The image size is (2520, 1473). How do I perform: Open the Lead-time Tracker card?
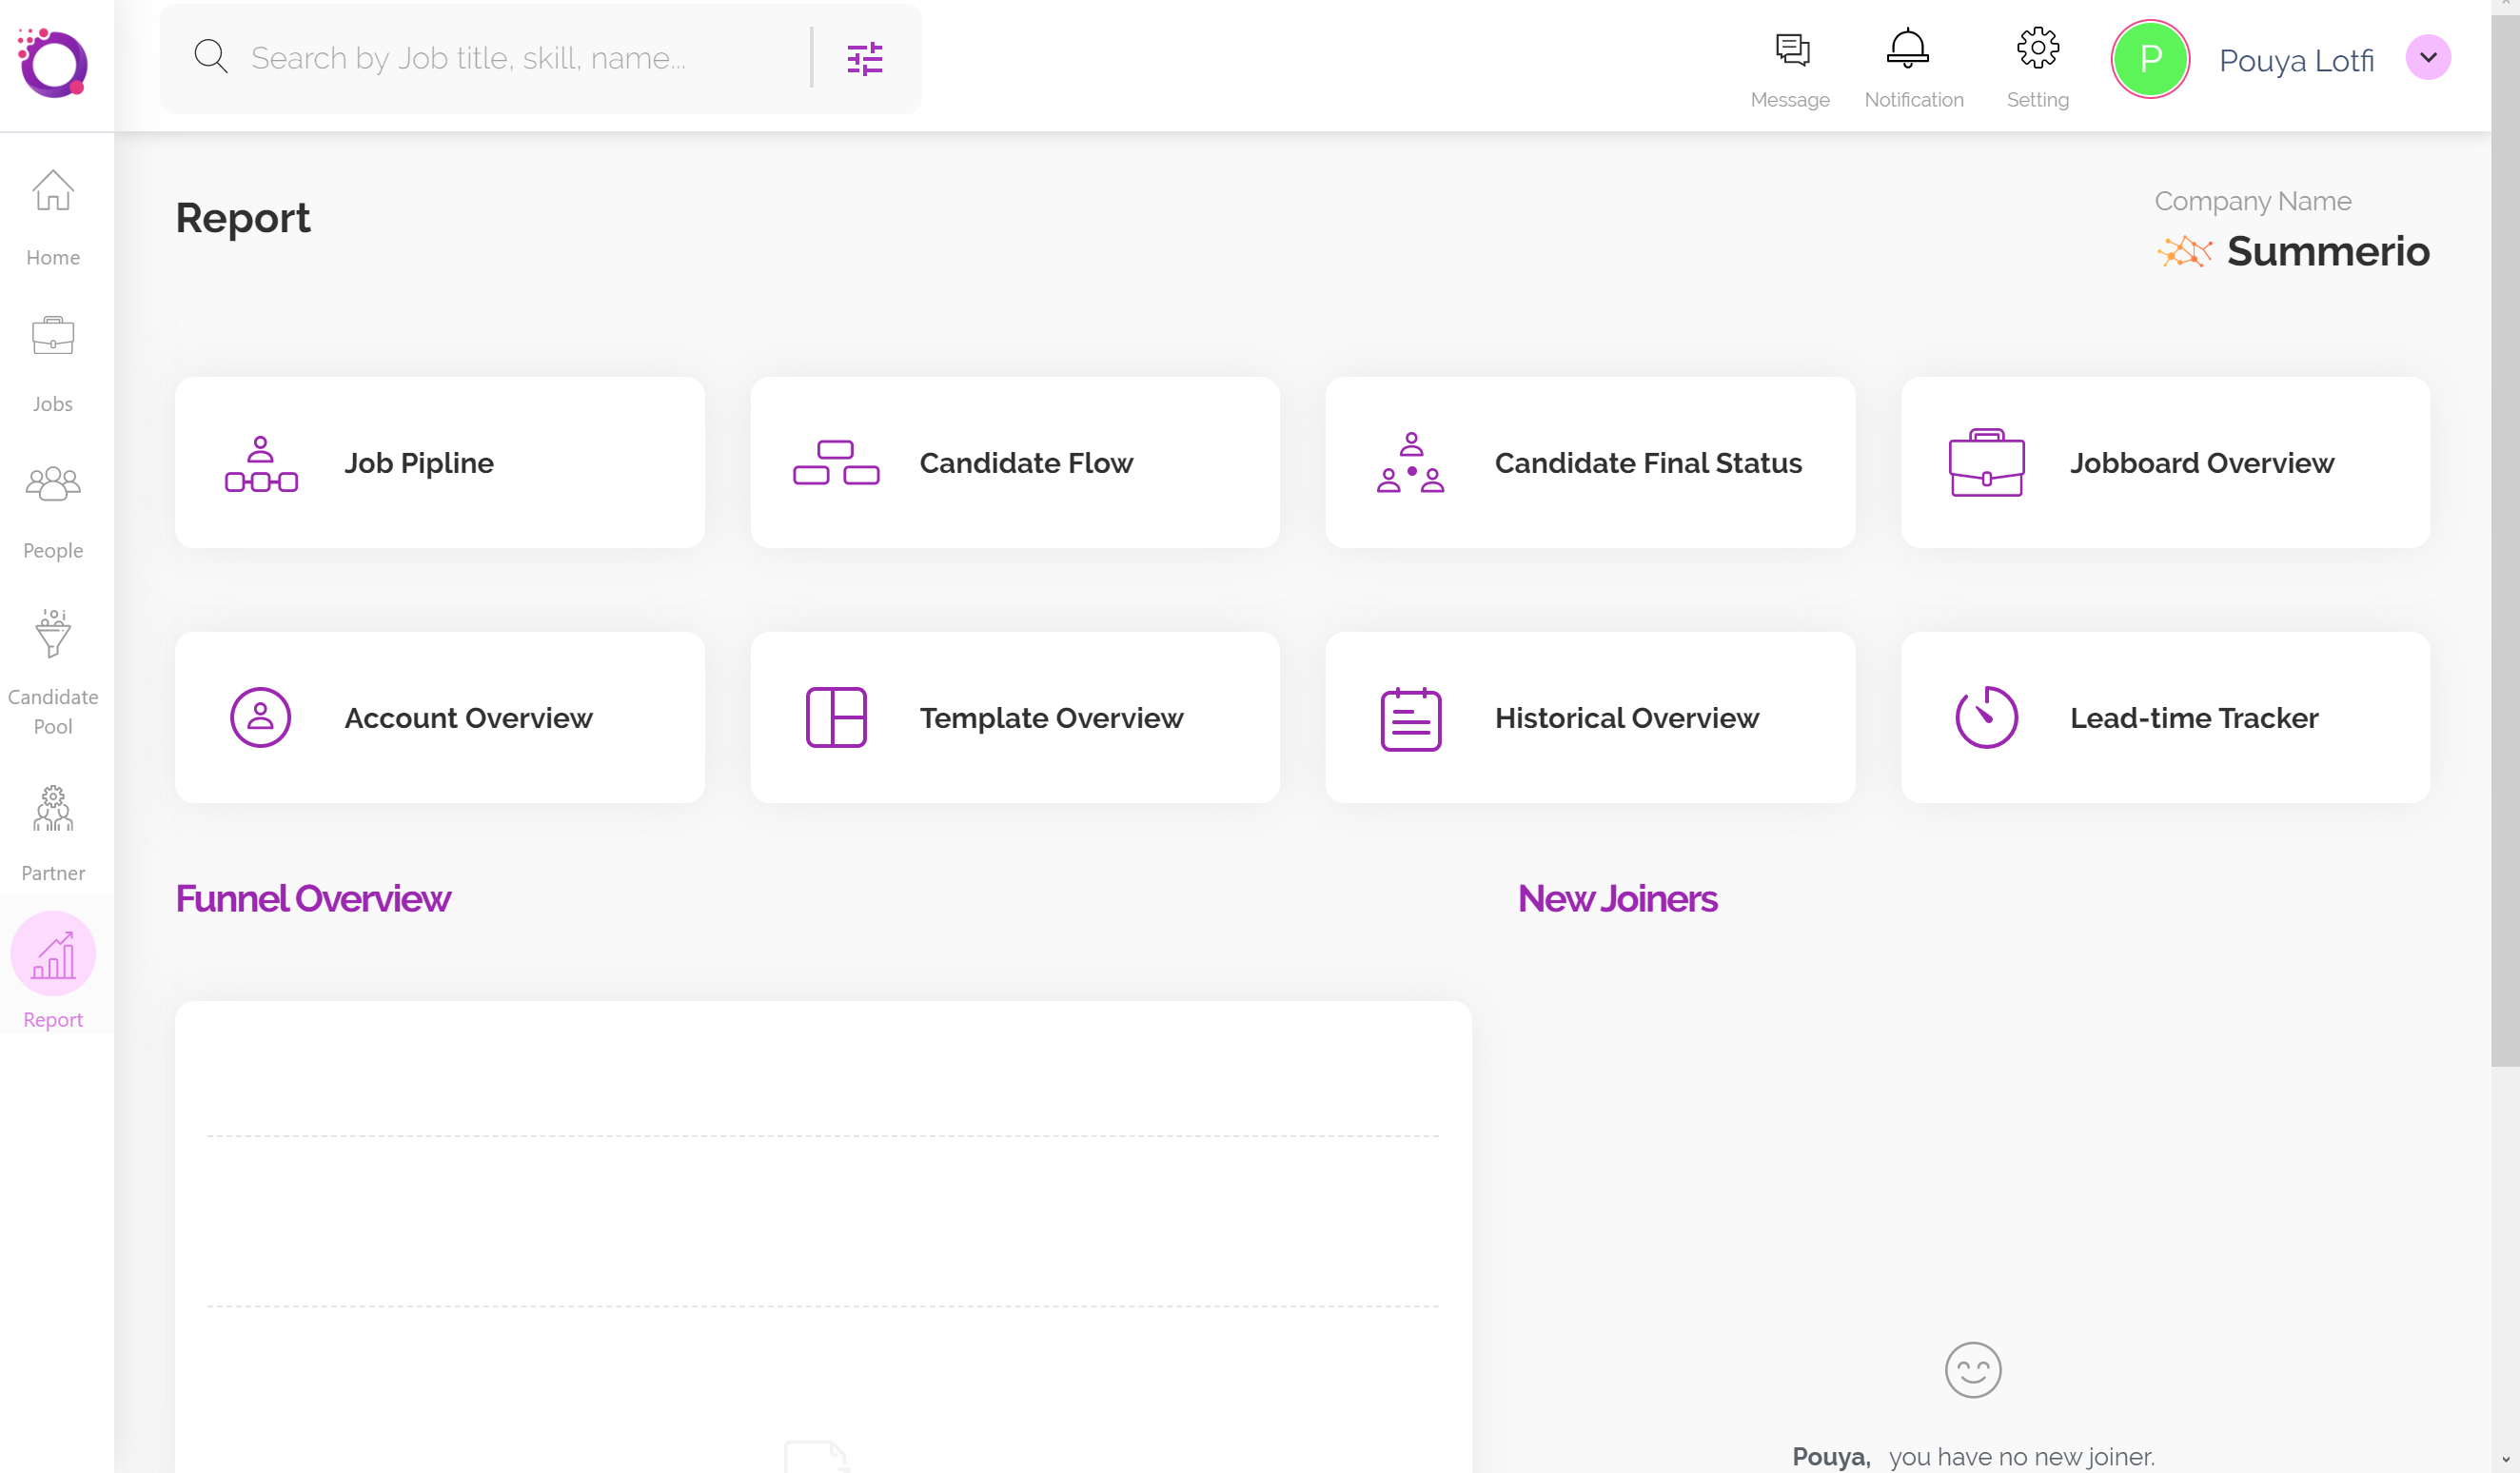tap(2165, 717)
